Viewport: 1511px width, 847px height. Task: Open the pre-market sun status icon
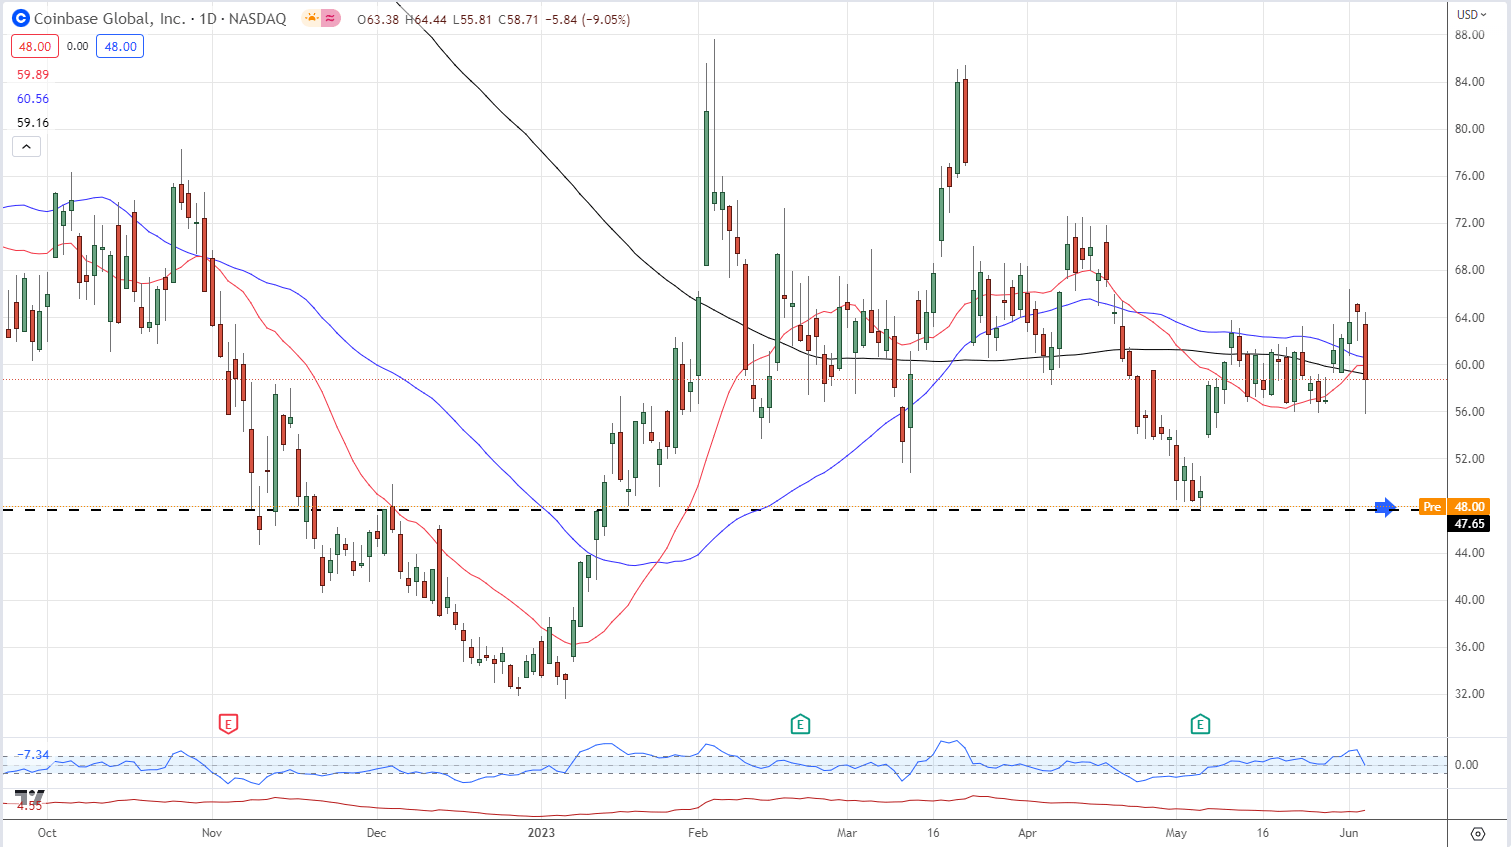coord(311,18)
